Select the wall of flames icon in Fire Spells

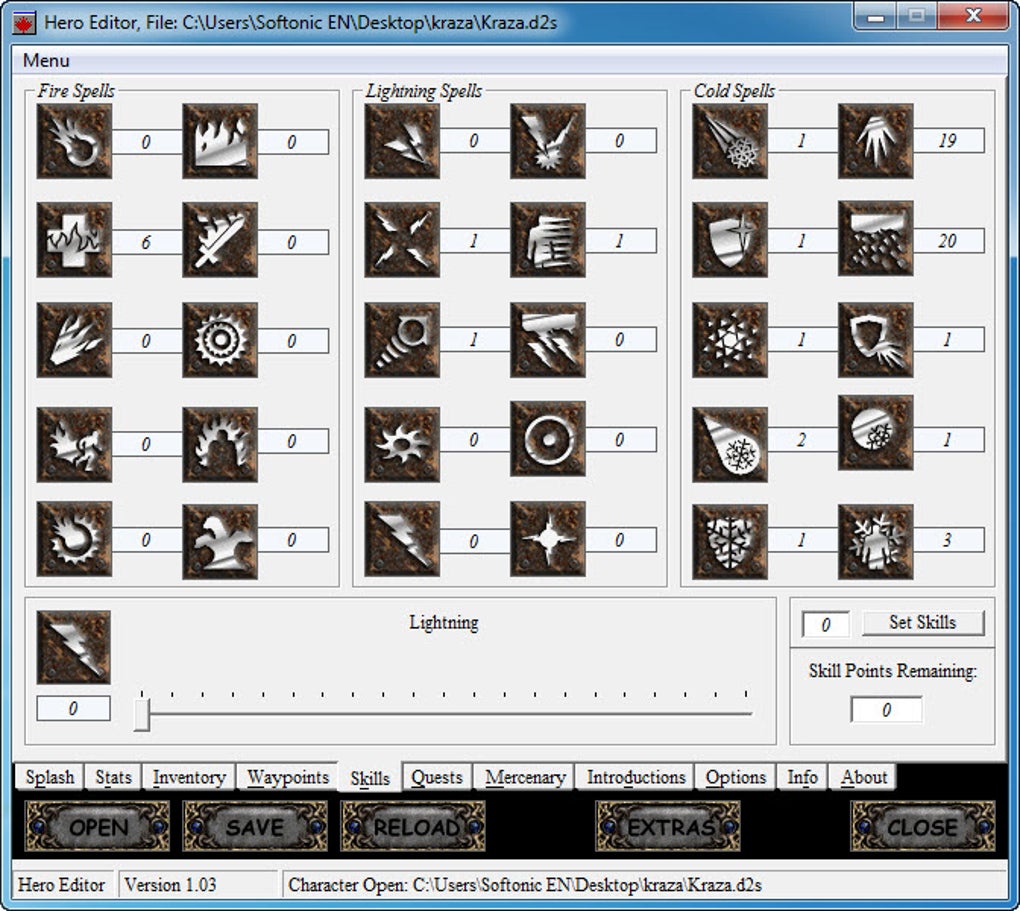coord(220,141)
